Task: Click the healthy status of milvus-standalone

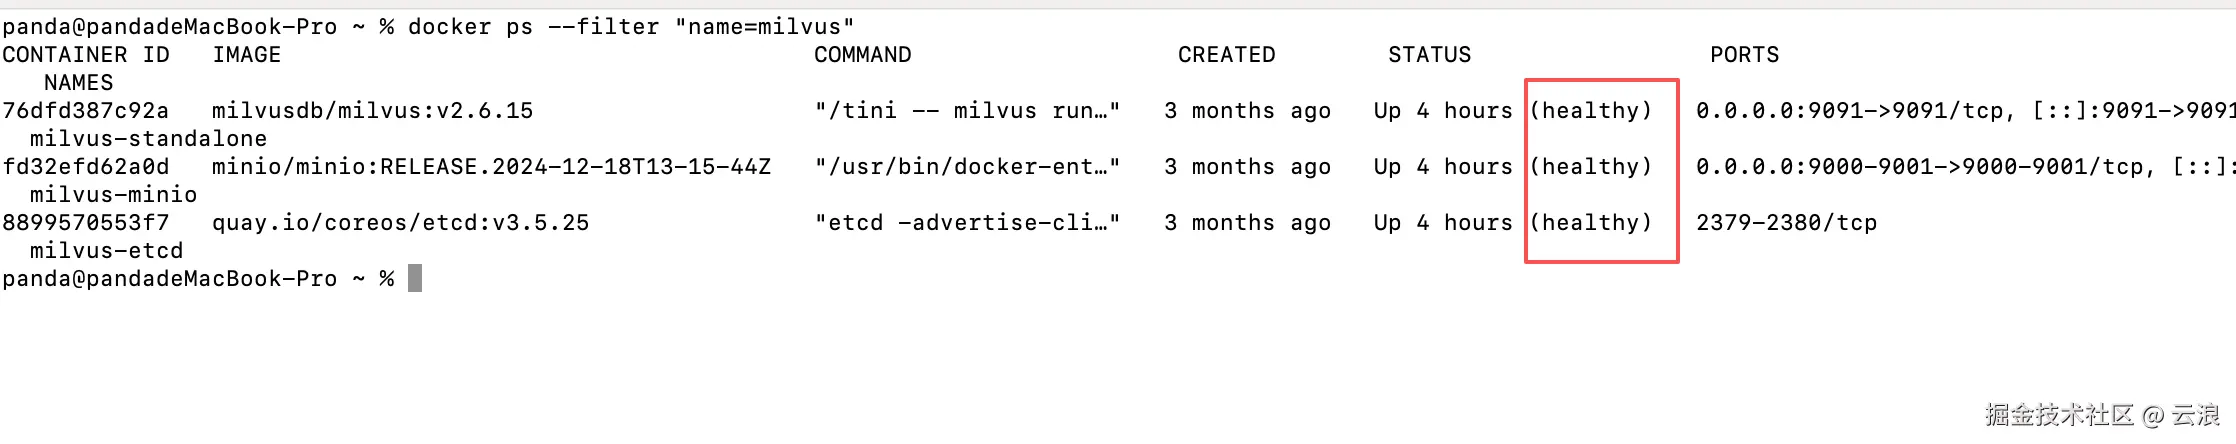Action: point(1591,111)
